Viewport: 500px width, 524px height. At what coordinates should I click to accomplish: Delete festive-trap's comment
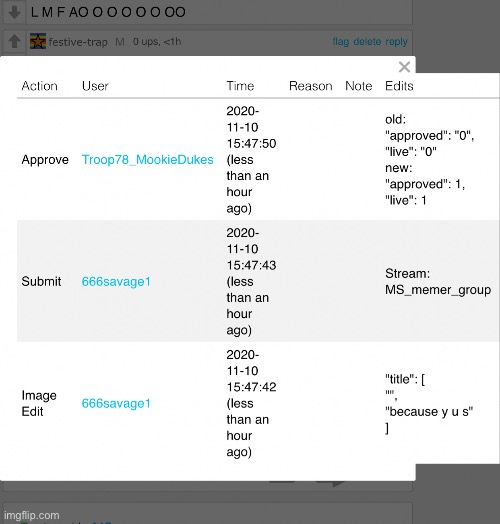coord(367,42)
